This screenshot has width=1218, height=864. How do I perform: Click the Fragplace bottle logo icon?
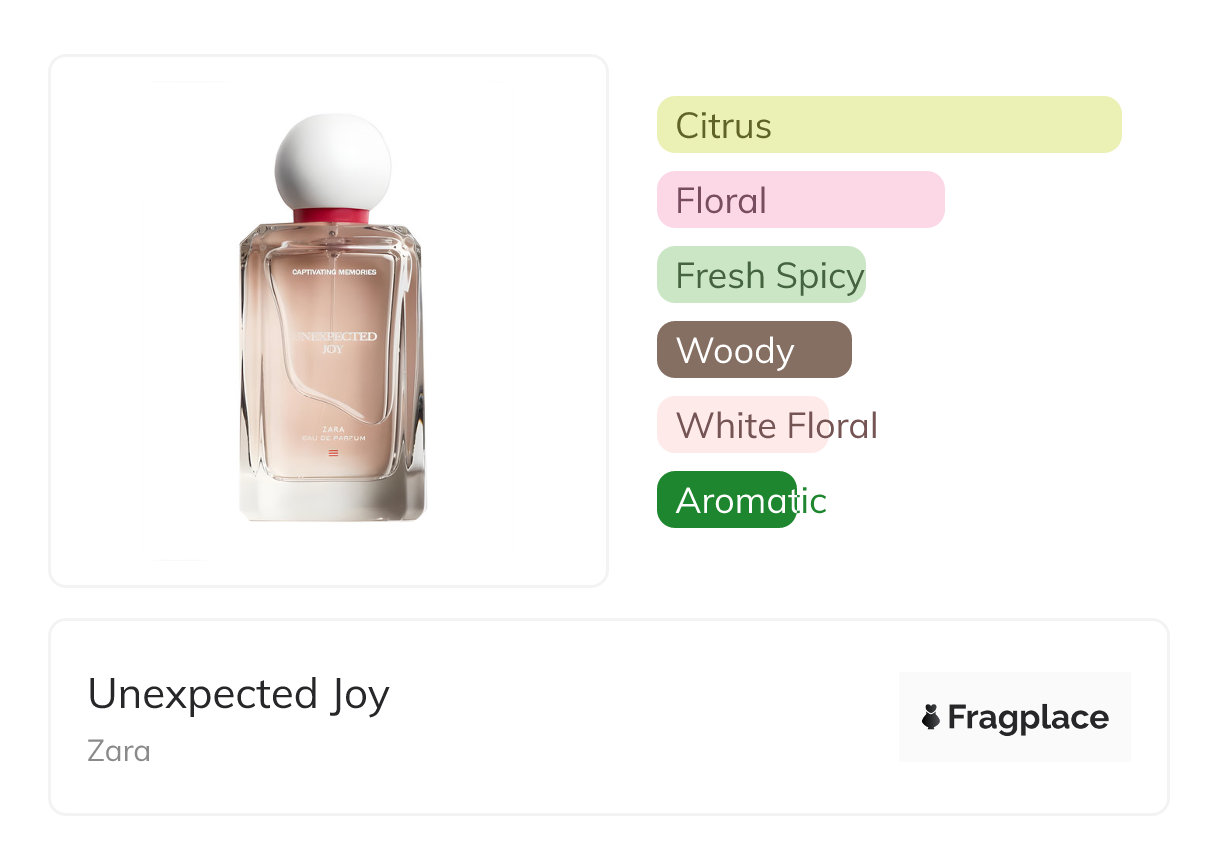coord(931,717)
